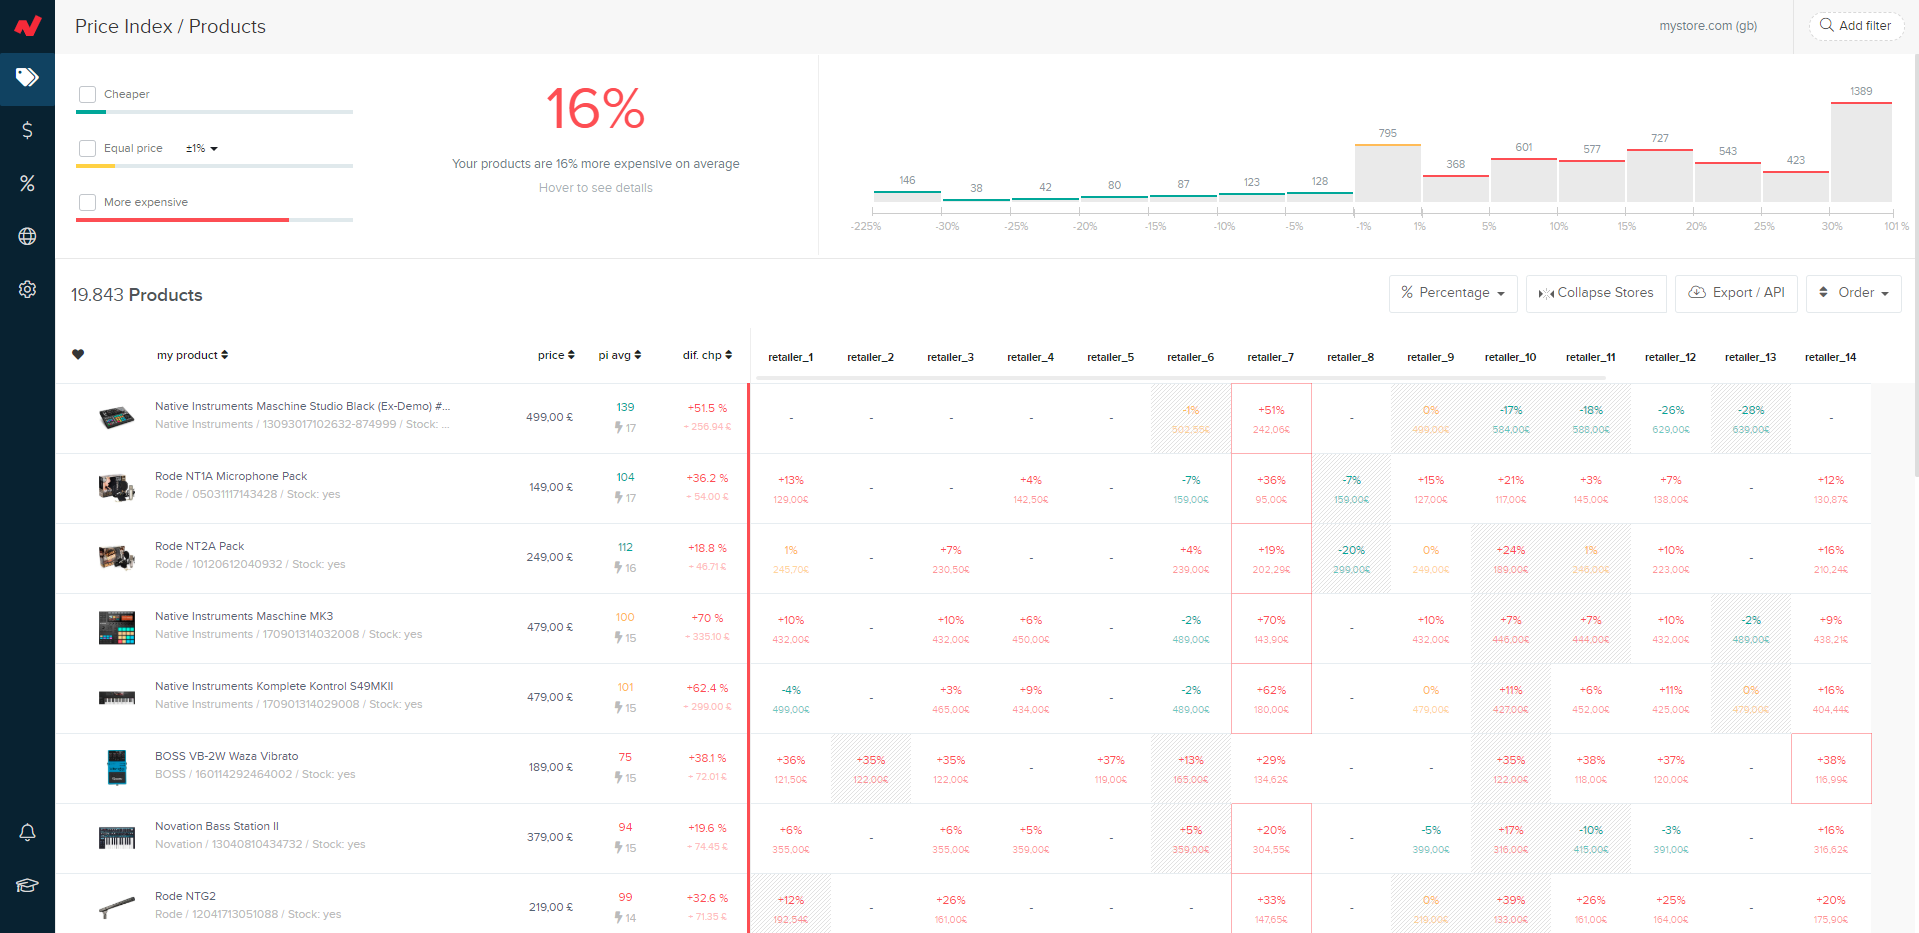Select retailer_1 column header
Viewport: 1919px width, 933px height.
(790, 357)
